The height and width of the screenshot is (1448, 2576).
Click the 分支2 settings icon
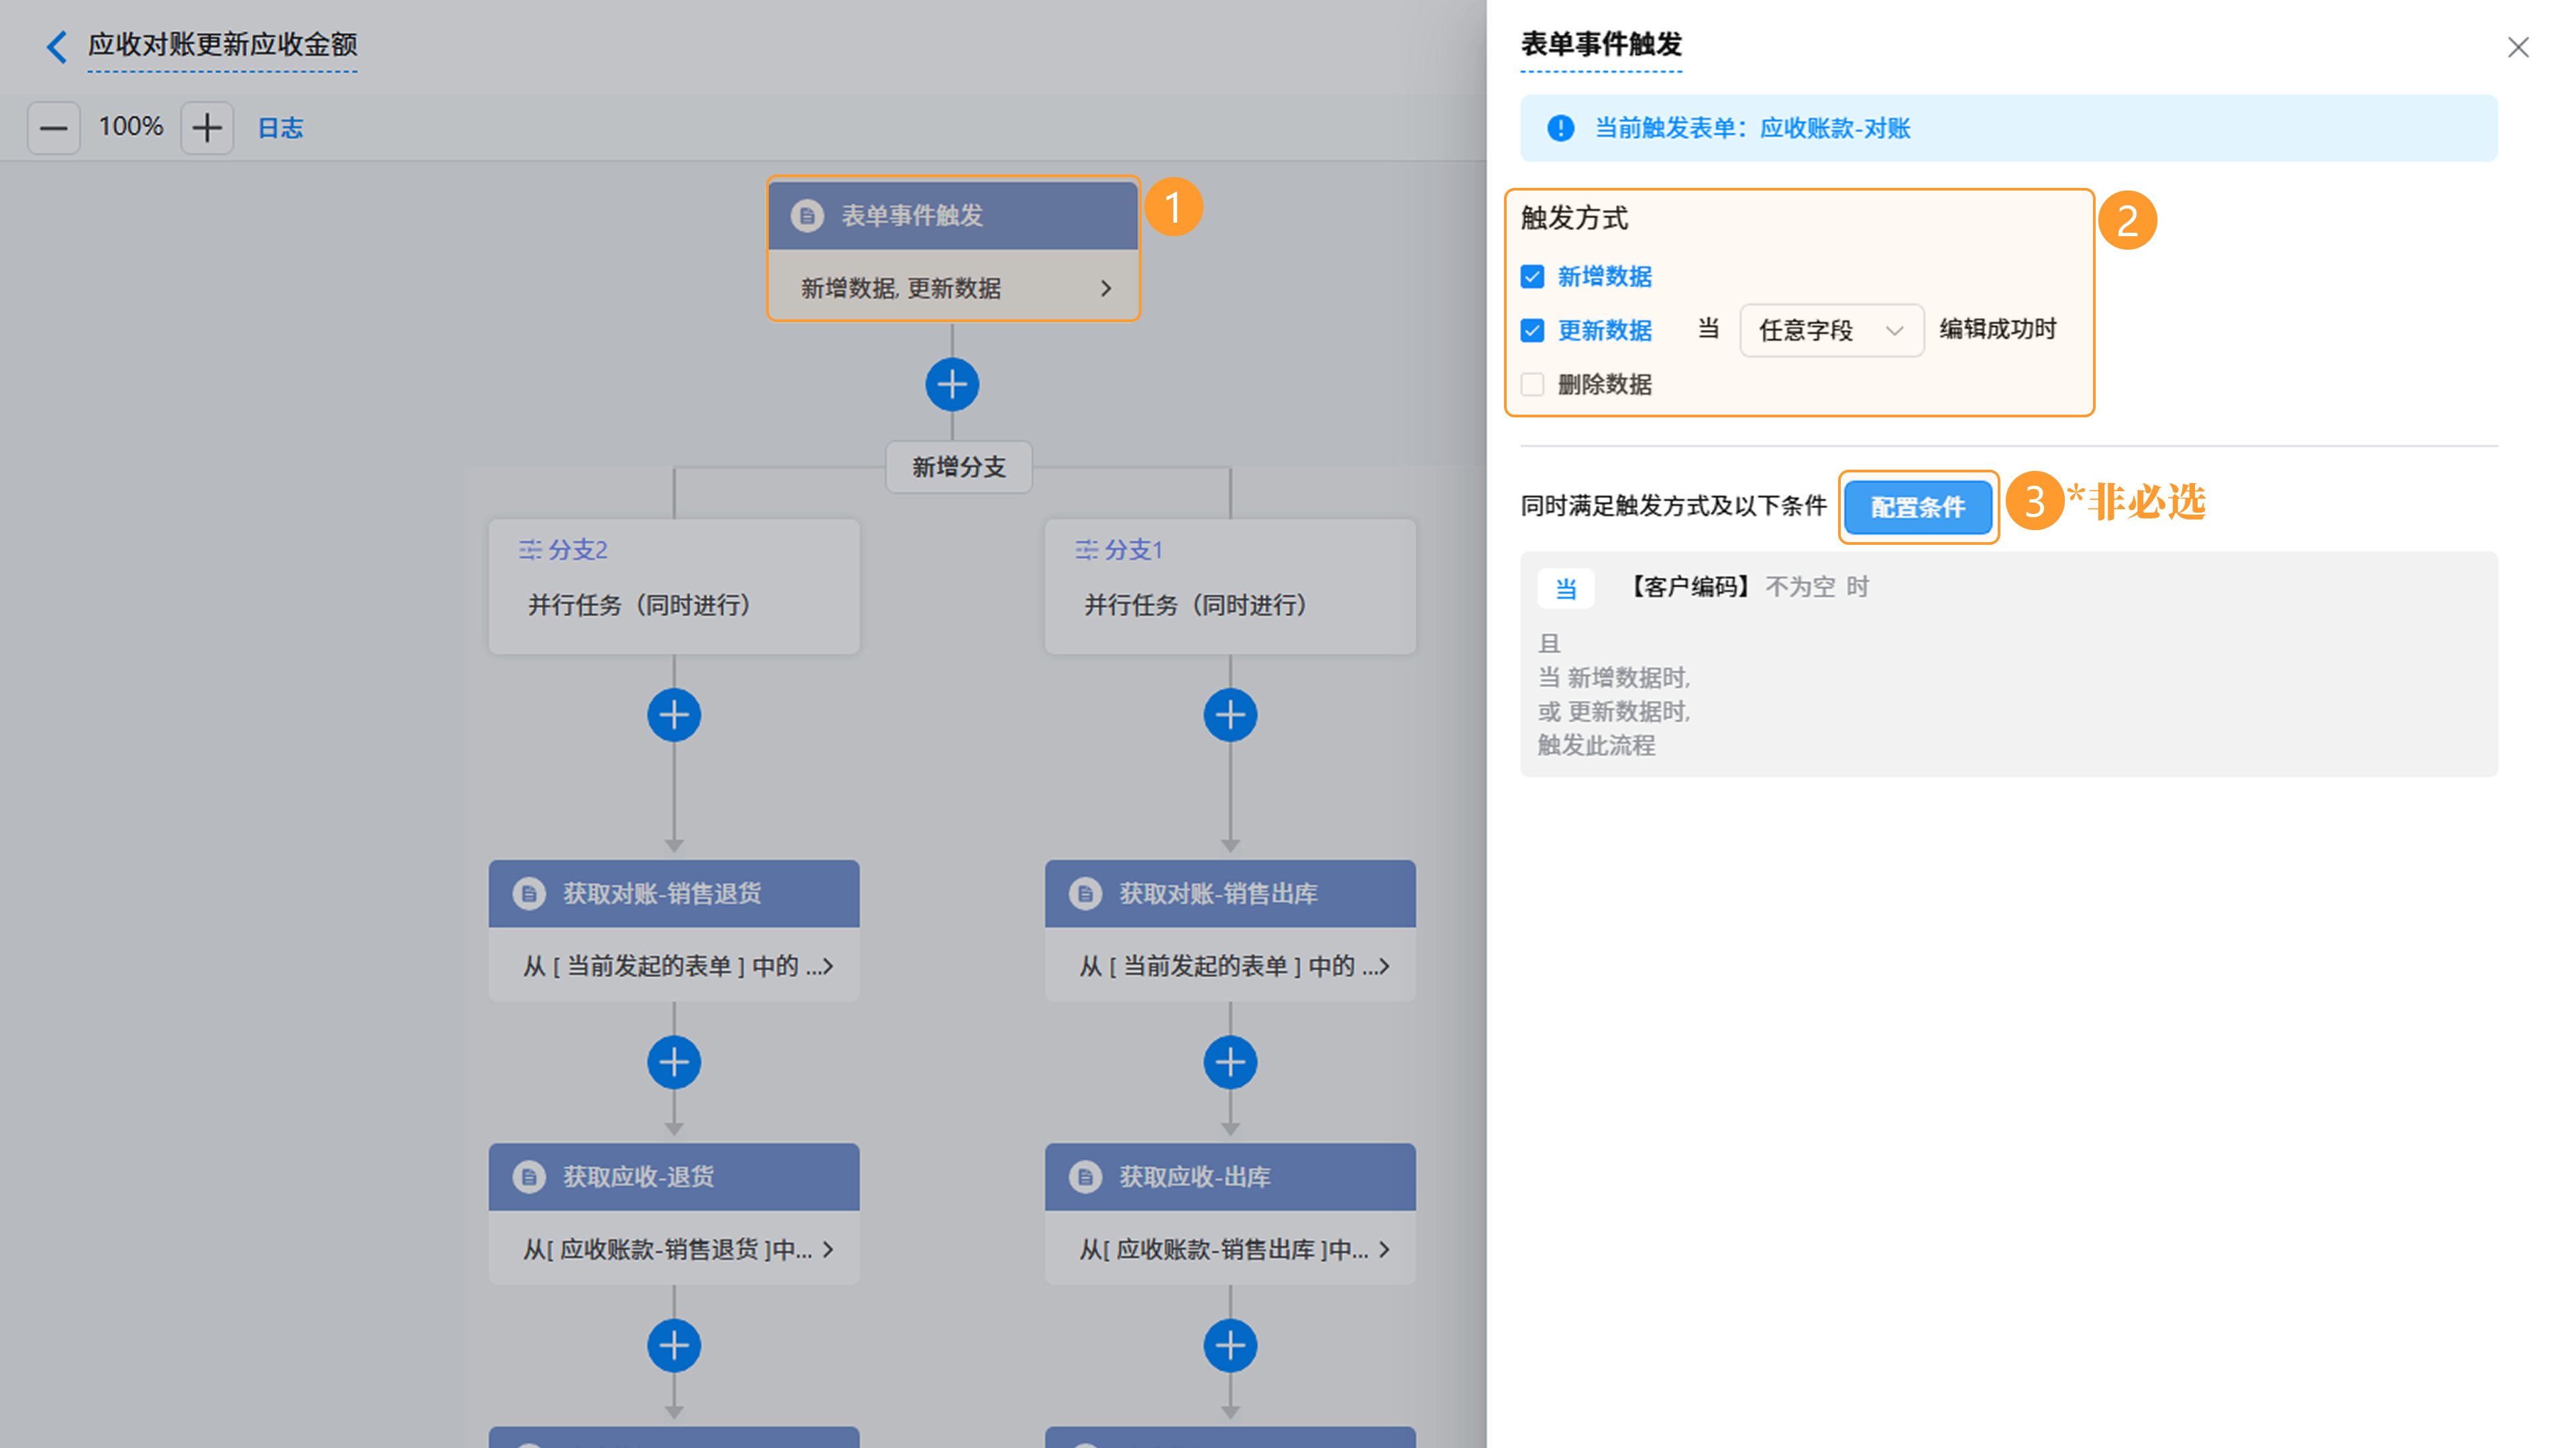pos(530,549)
